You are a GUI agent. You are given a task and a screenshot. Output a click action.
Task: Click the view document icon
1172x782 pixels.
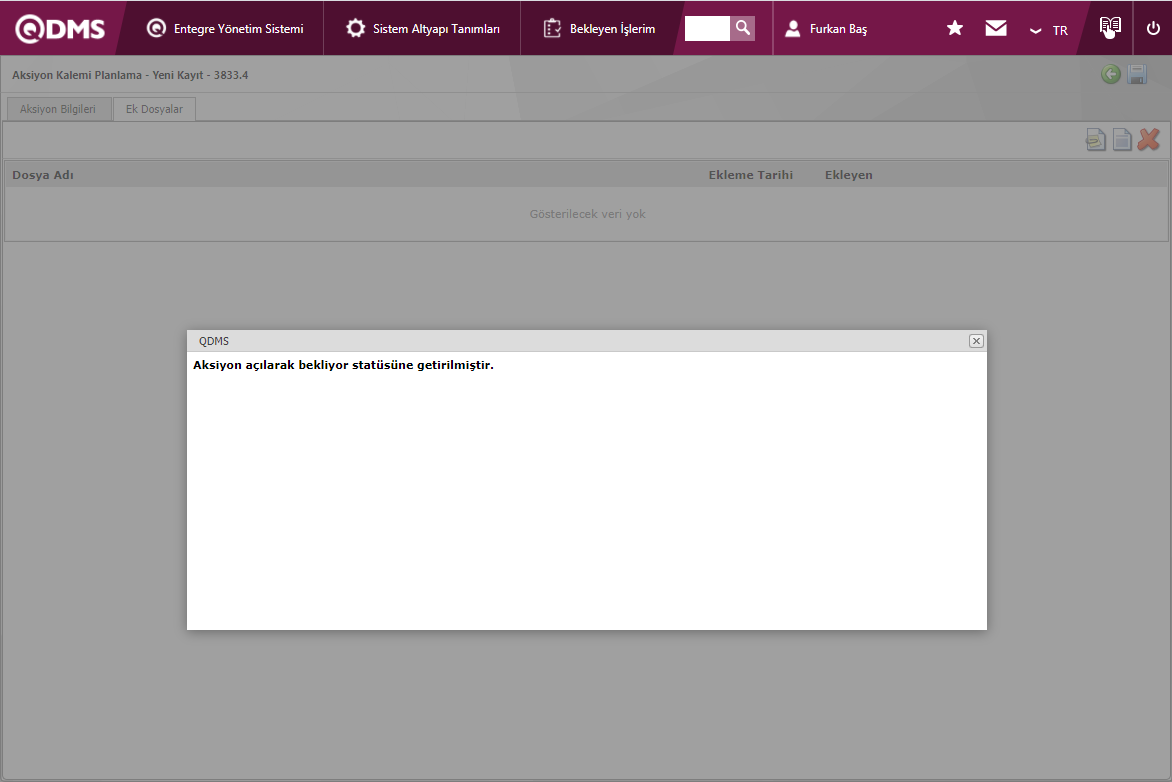tap(1122, 140)
